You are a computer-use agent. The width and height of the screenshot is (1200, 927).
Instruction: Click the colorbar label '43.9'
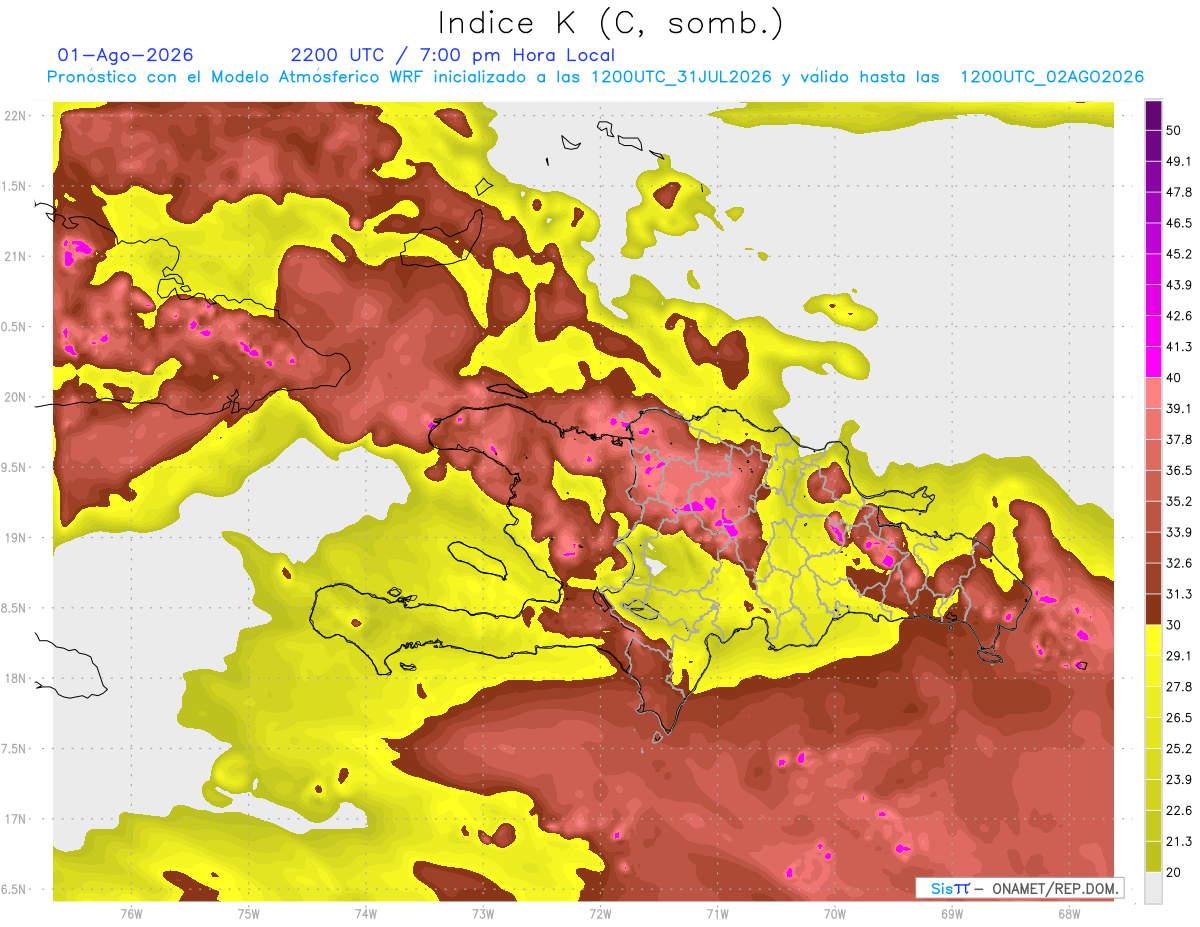pyautogui.click(x=1180, y=285)
